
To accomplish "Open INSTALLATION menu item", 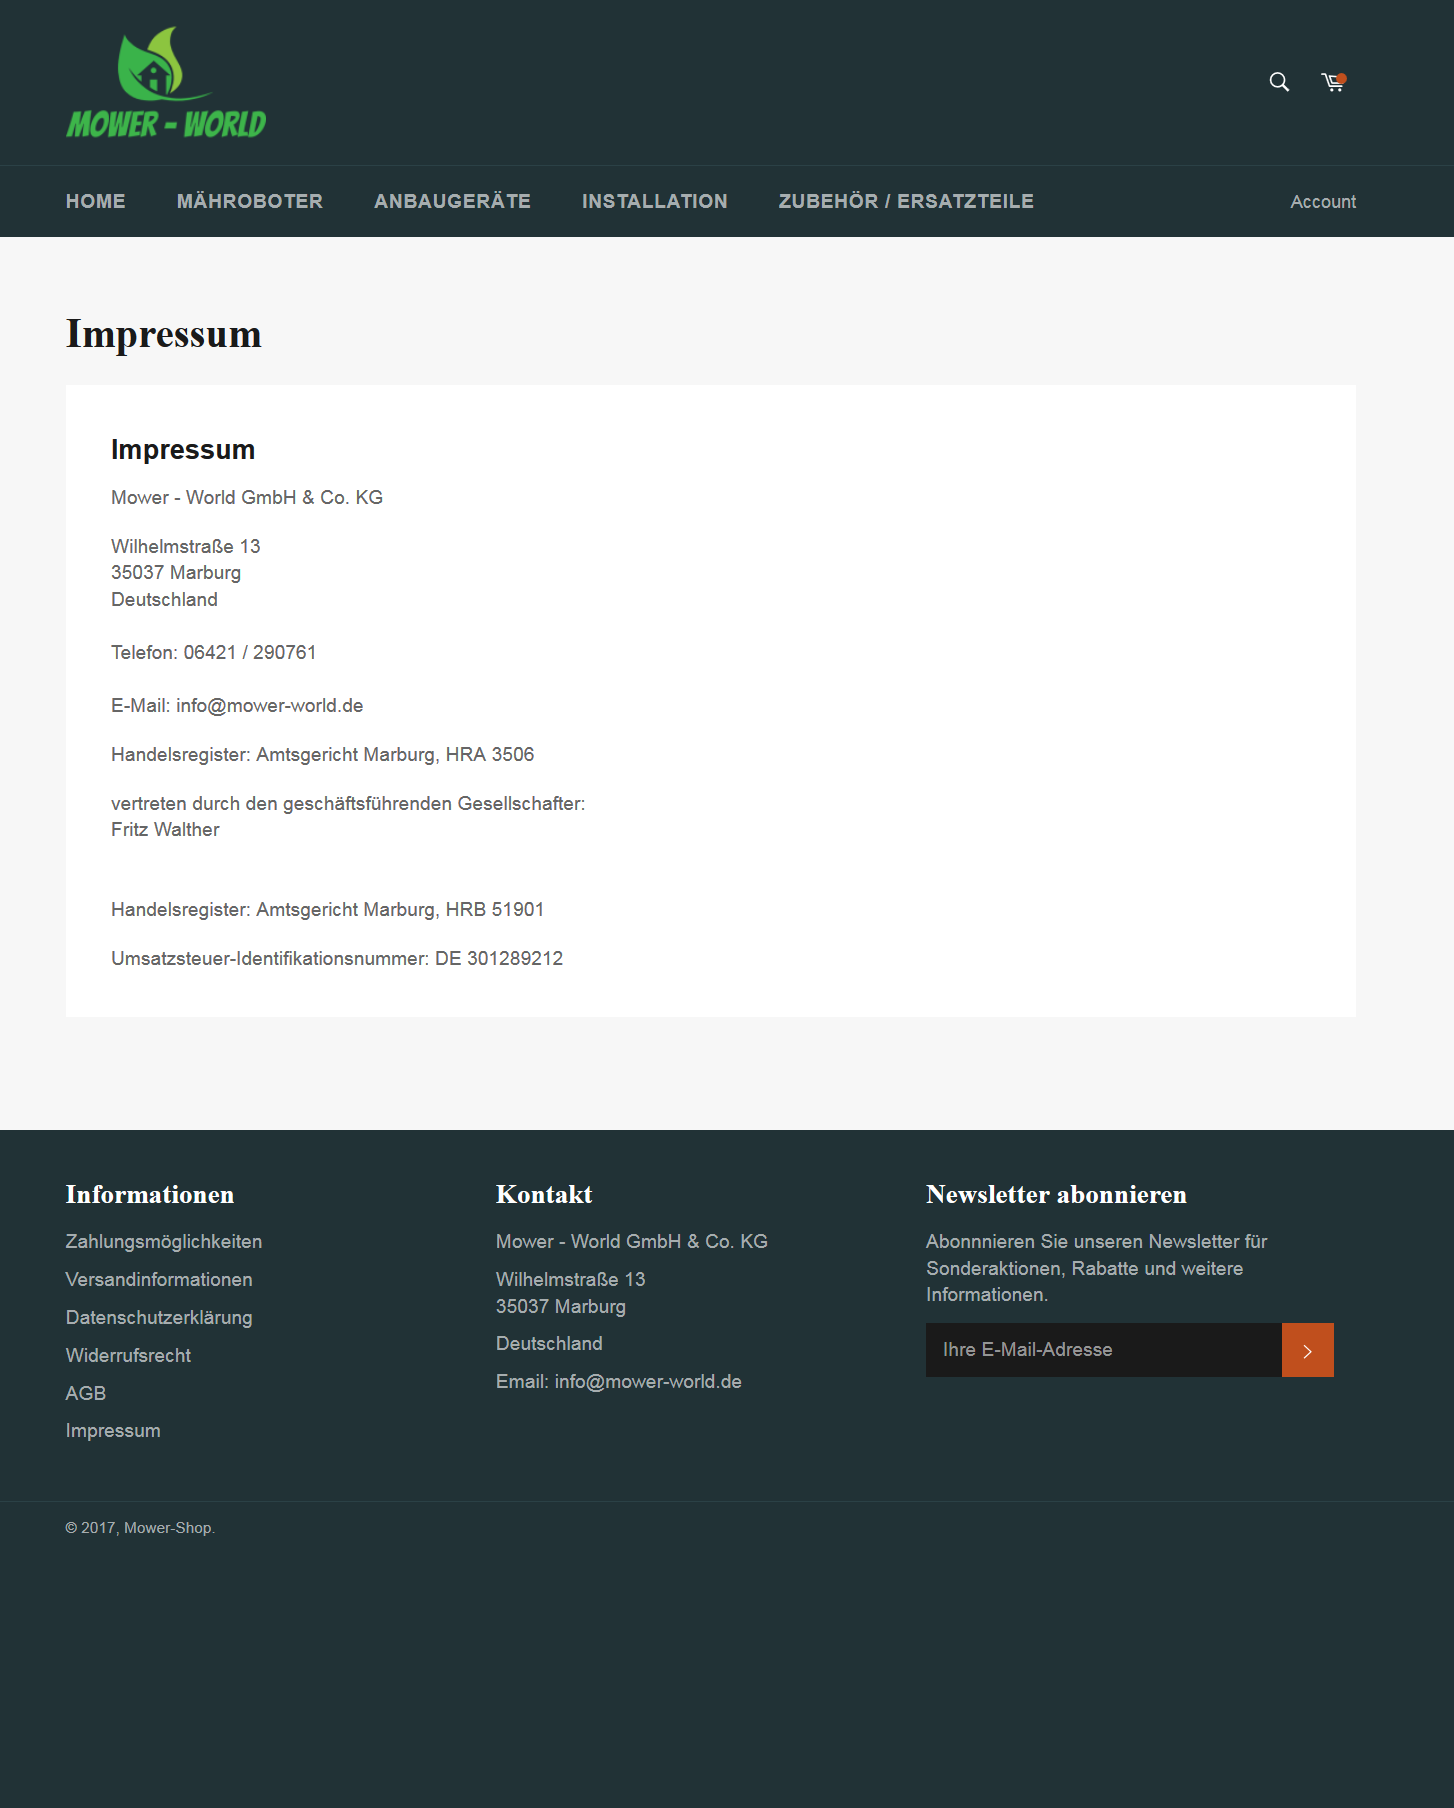I will point(655,201).
